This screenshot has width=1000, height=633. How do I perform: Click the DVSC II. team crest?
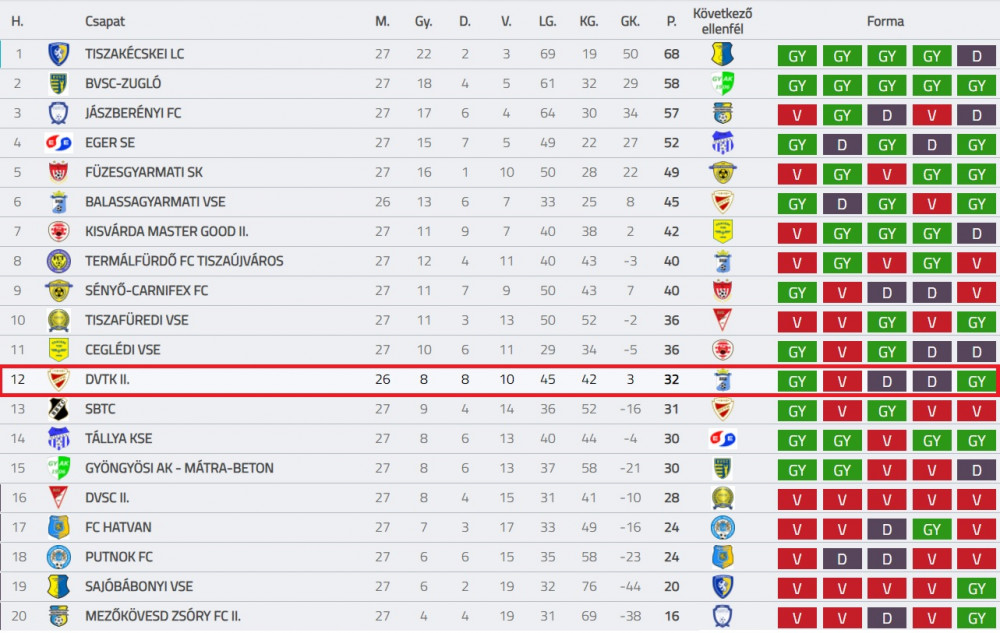click(x=59, y=497)
